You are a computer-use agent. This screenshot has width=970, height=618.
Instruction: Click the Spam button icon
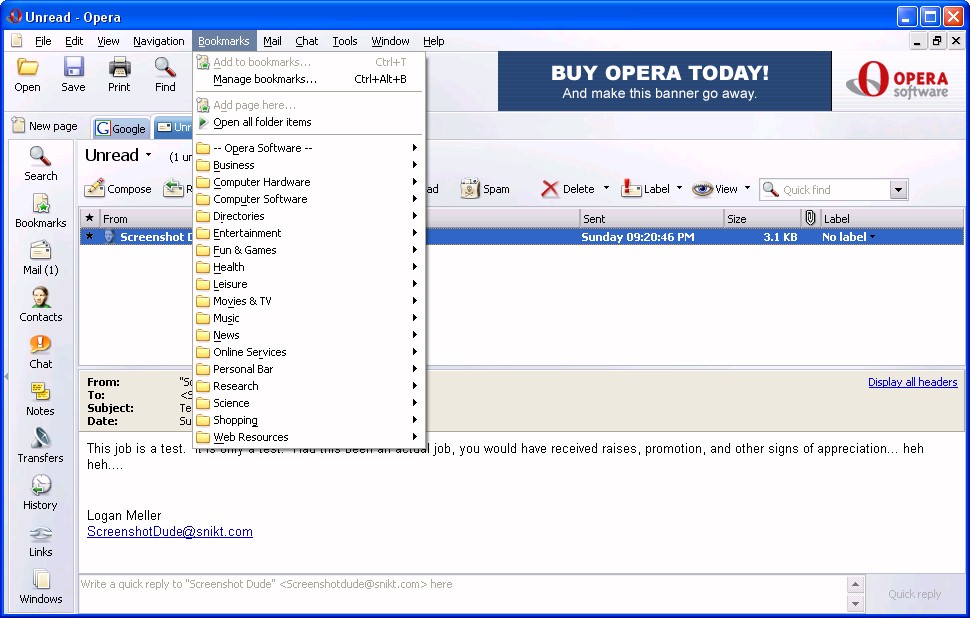point(470,189)
